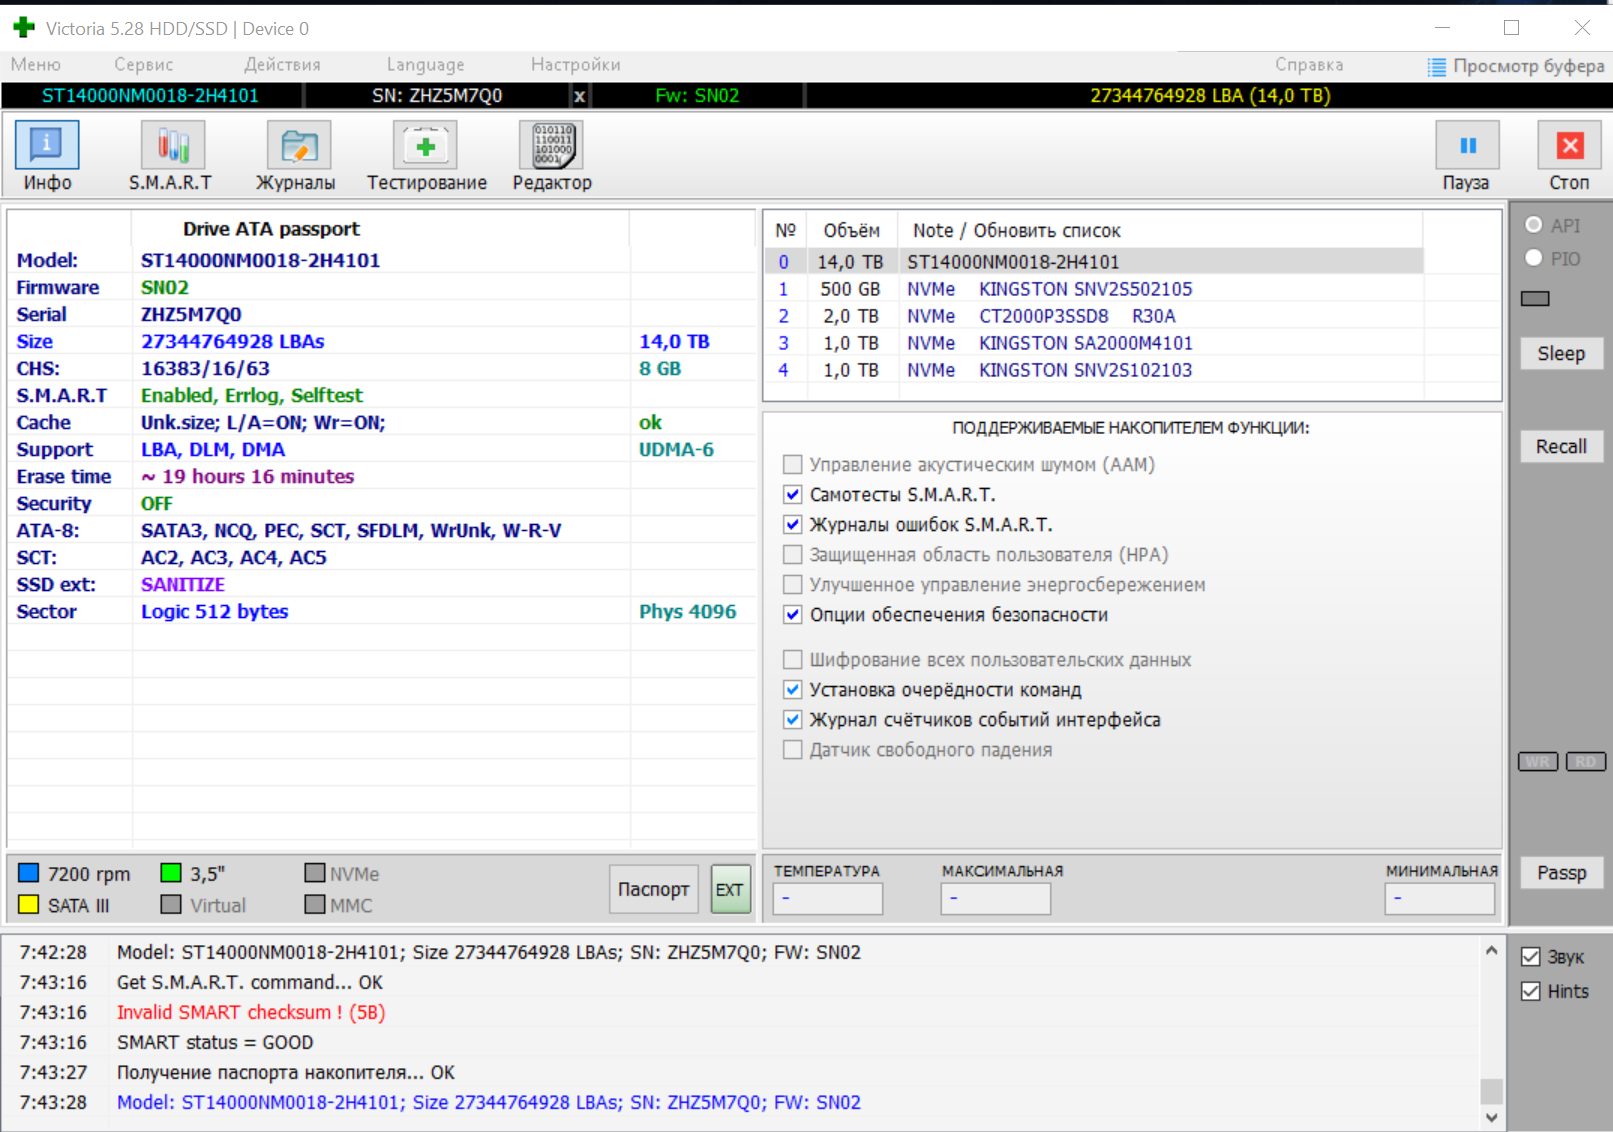Viewport: 1613px width, 1132px height.
Task: Click the x next to serial number
Action: [x=579, y=96]
